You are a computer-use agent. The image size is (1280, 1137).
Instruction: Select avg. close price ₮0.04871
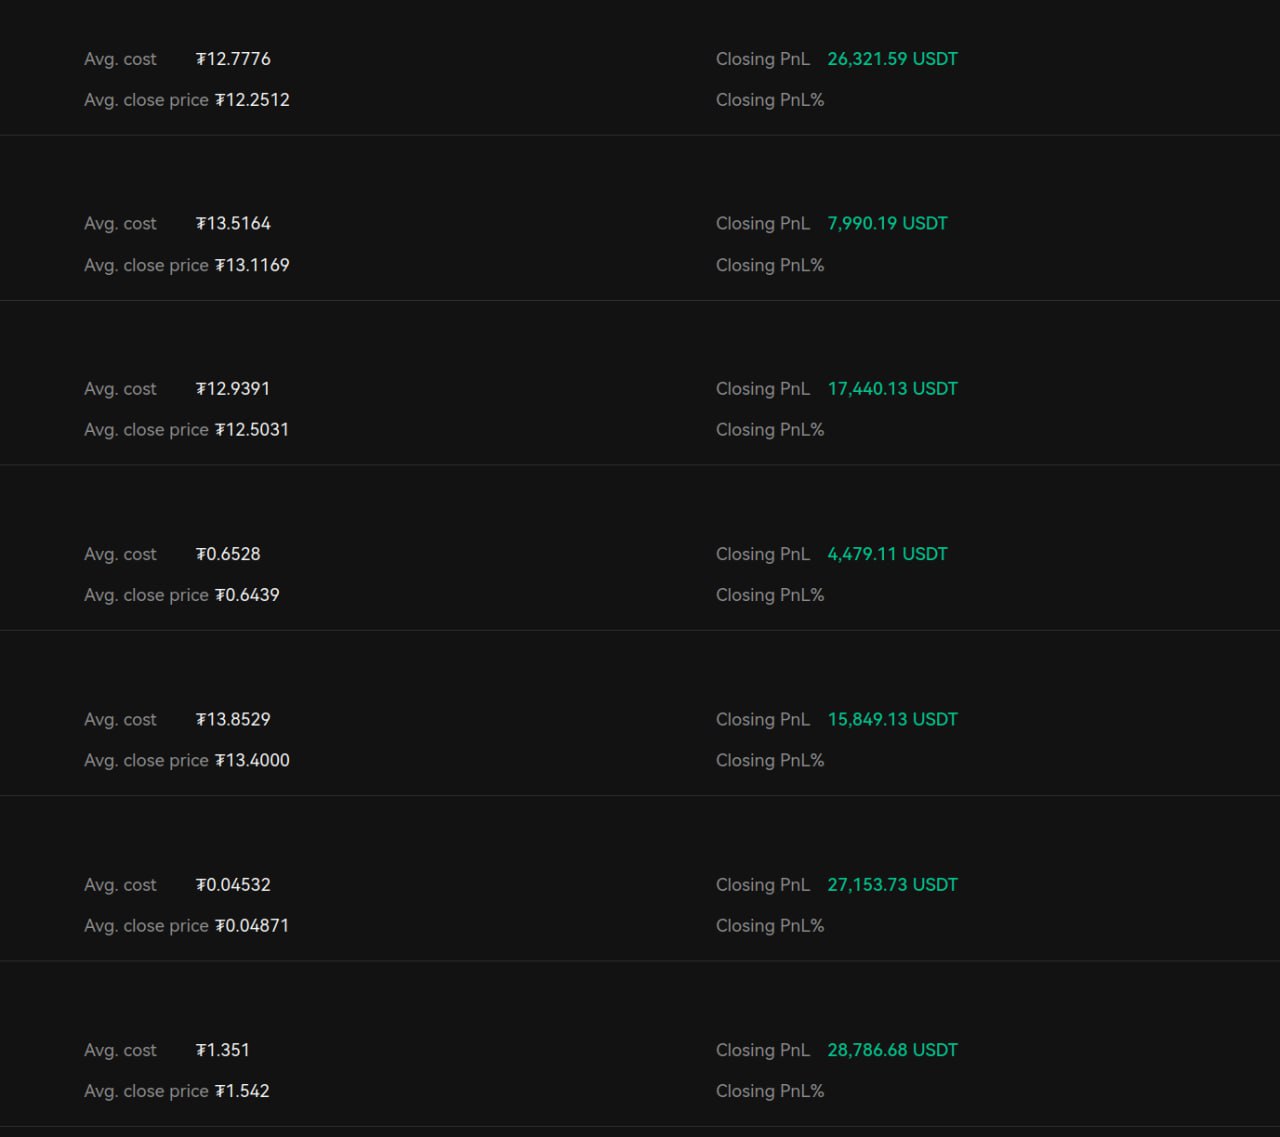pyautogui.click(x=252, y=926)
